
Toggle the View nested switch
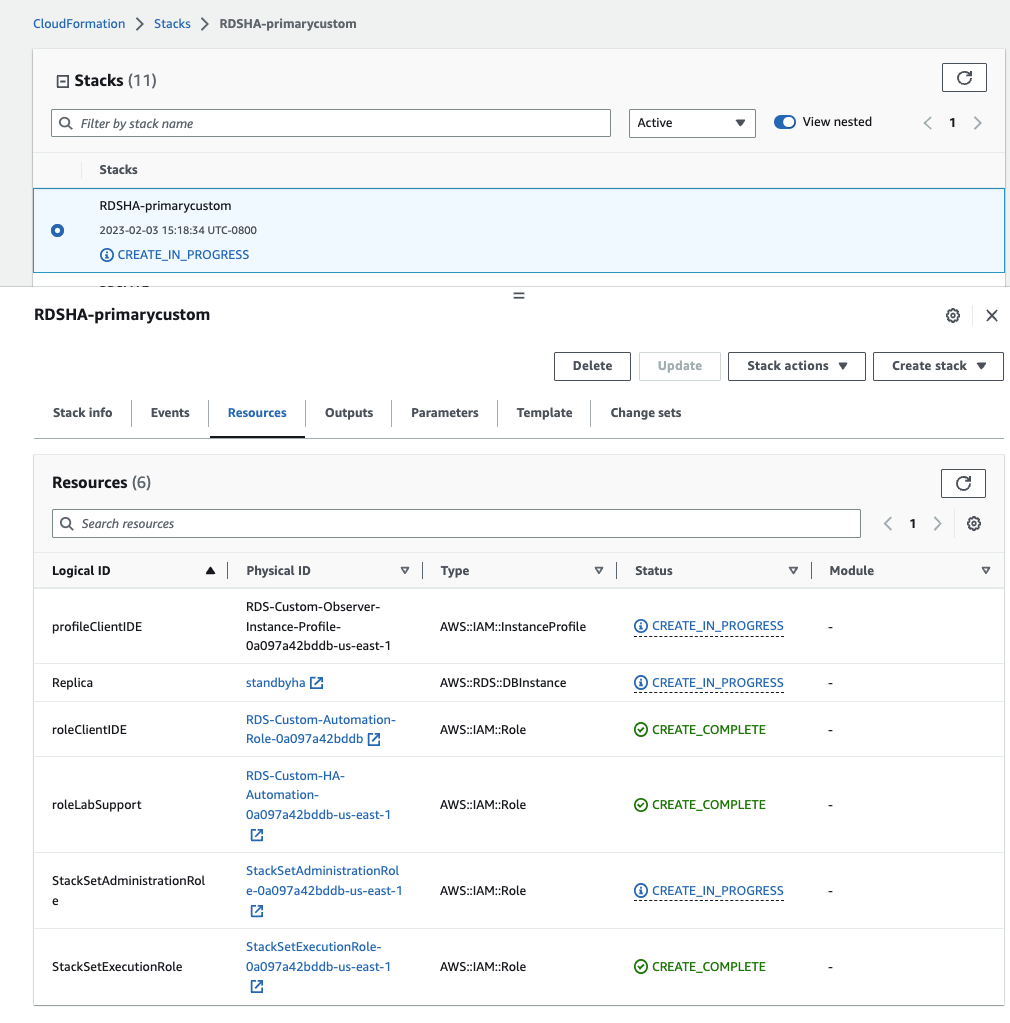785,122
